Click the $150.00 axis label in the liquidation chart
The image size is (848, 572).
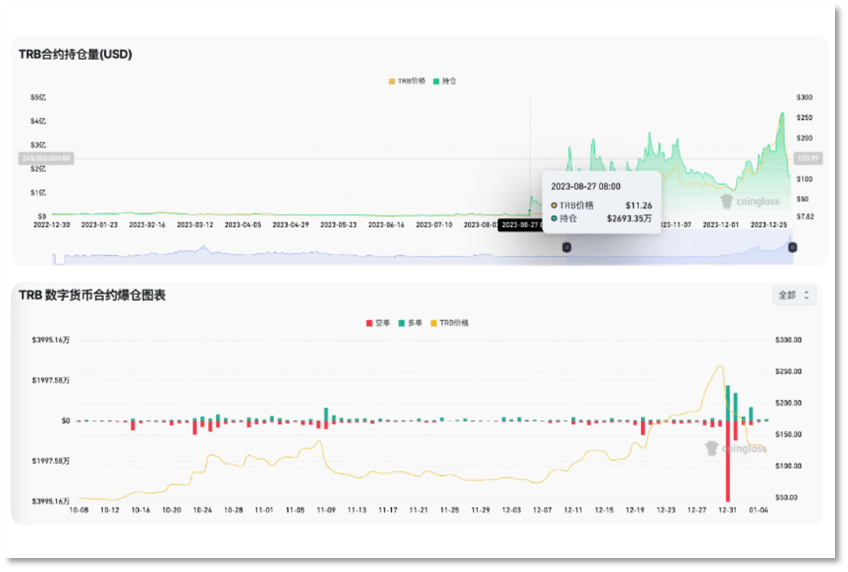tap(788, 434)
